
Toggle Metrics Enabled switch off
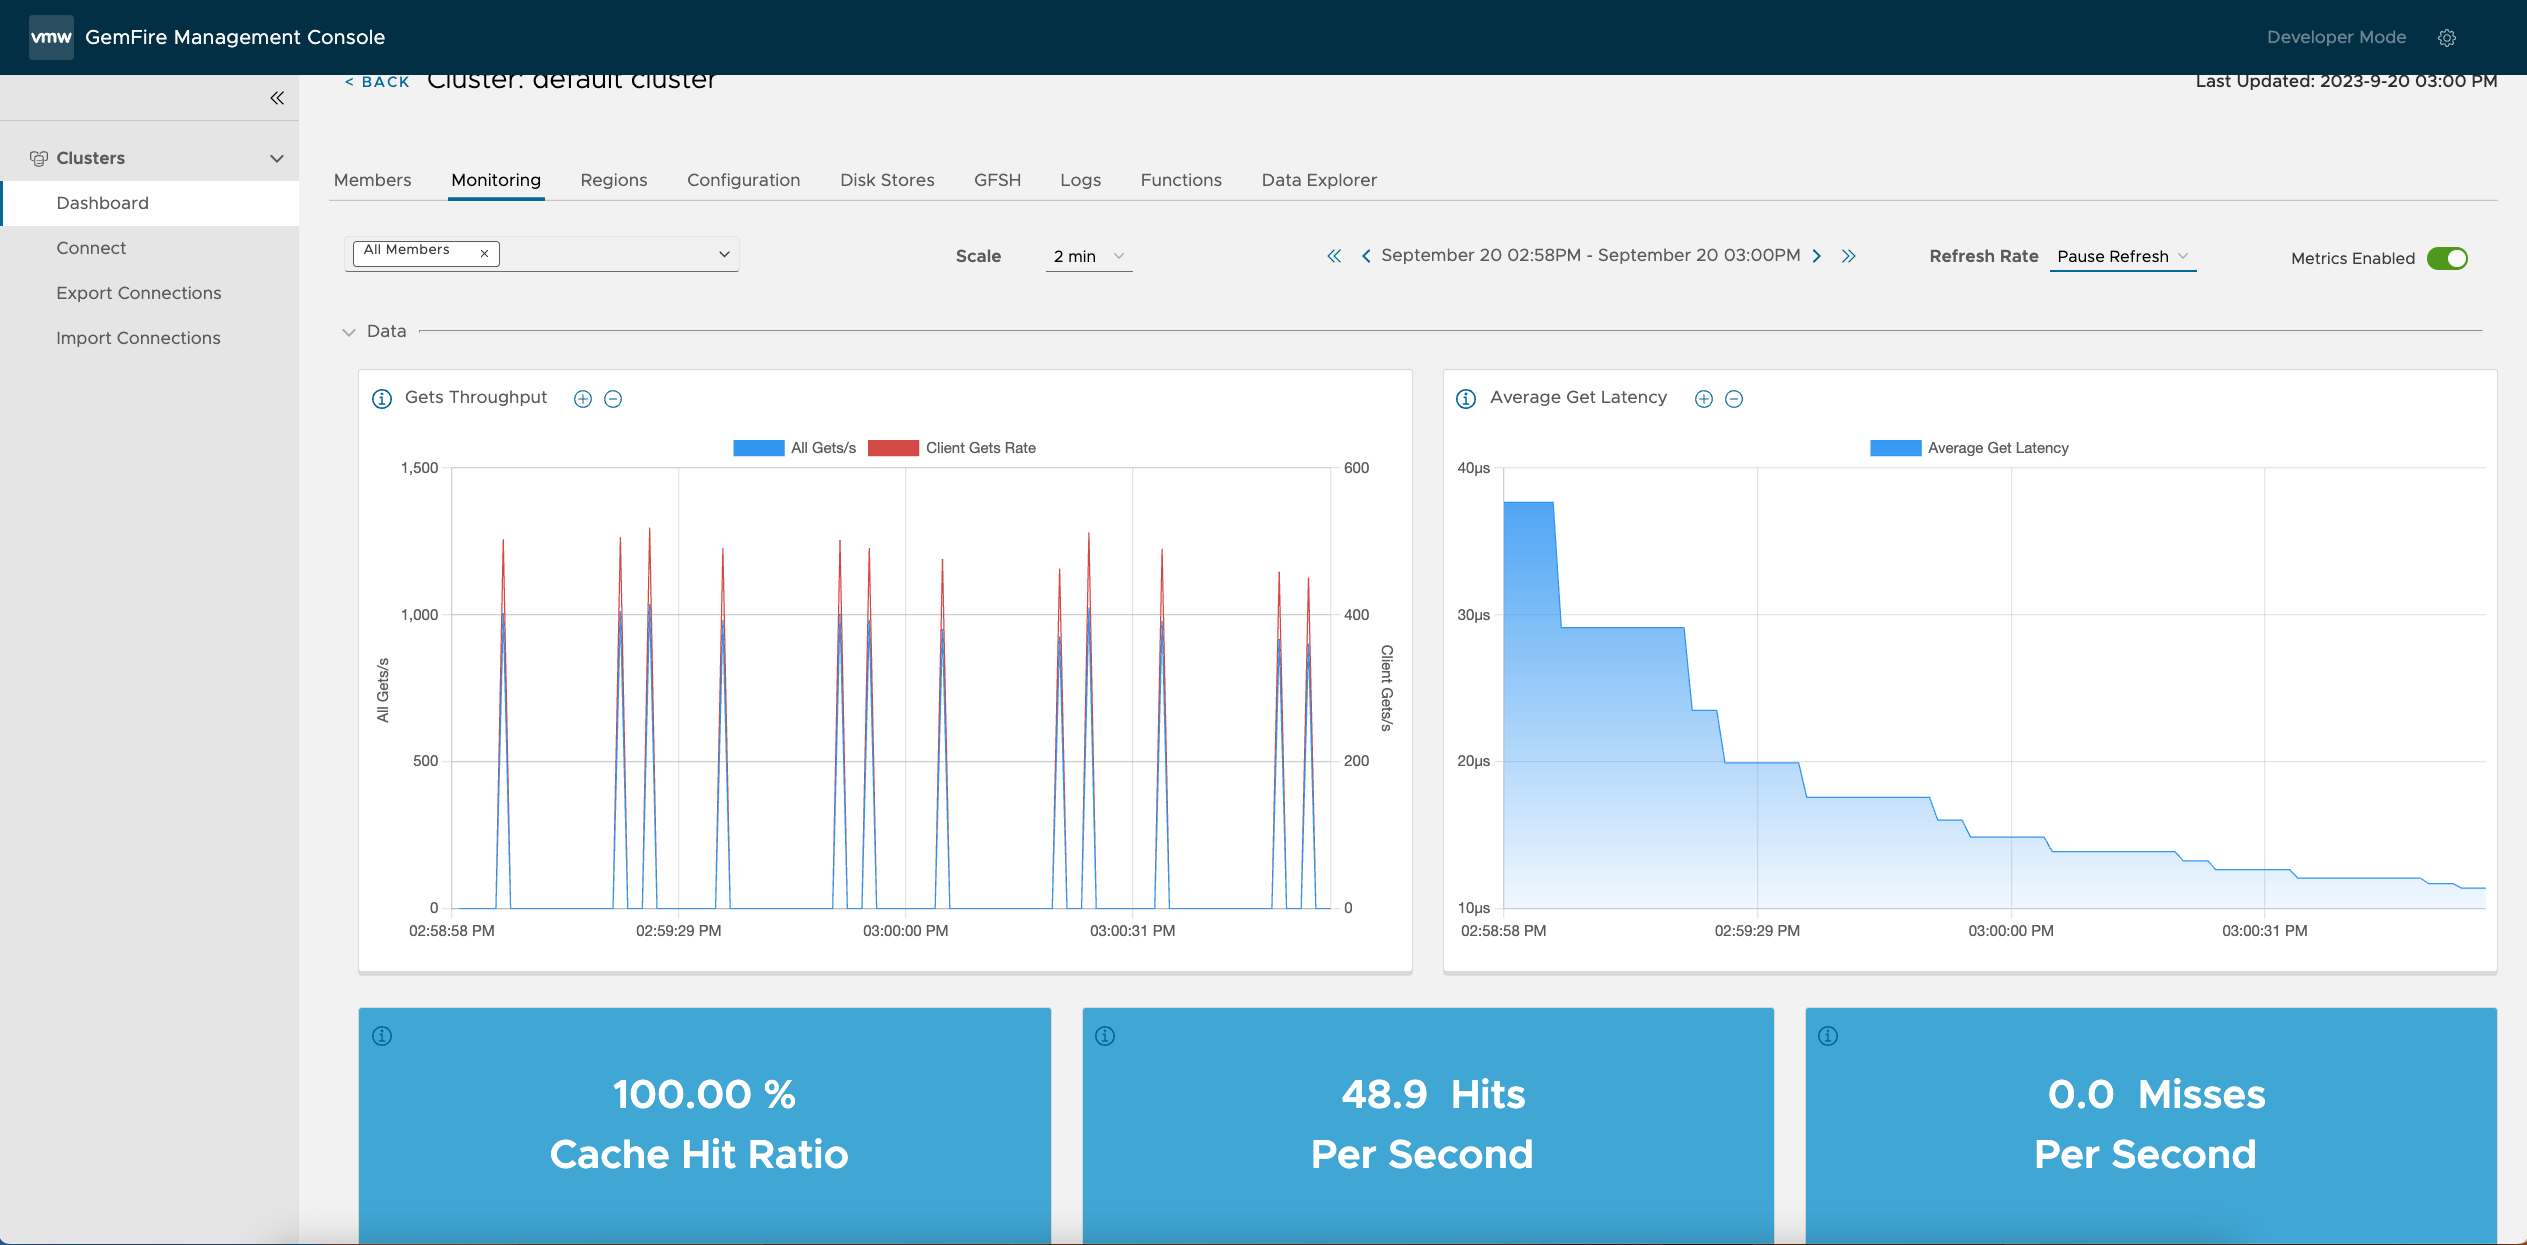coord(2447,258)
